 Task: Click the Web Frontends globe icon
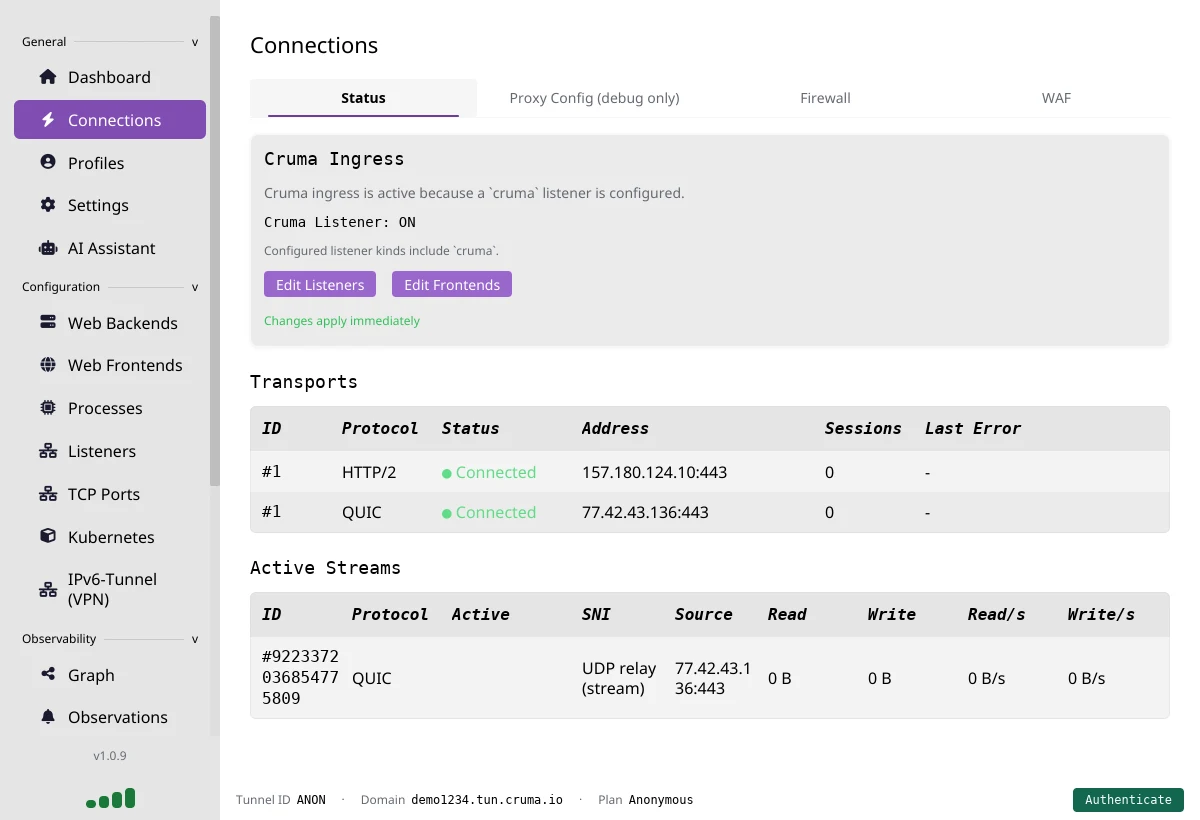tap(47, 365)
